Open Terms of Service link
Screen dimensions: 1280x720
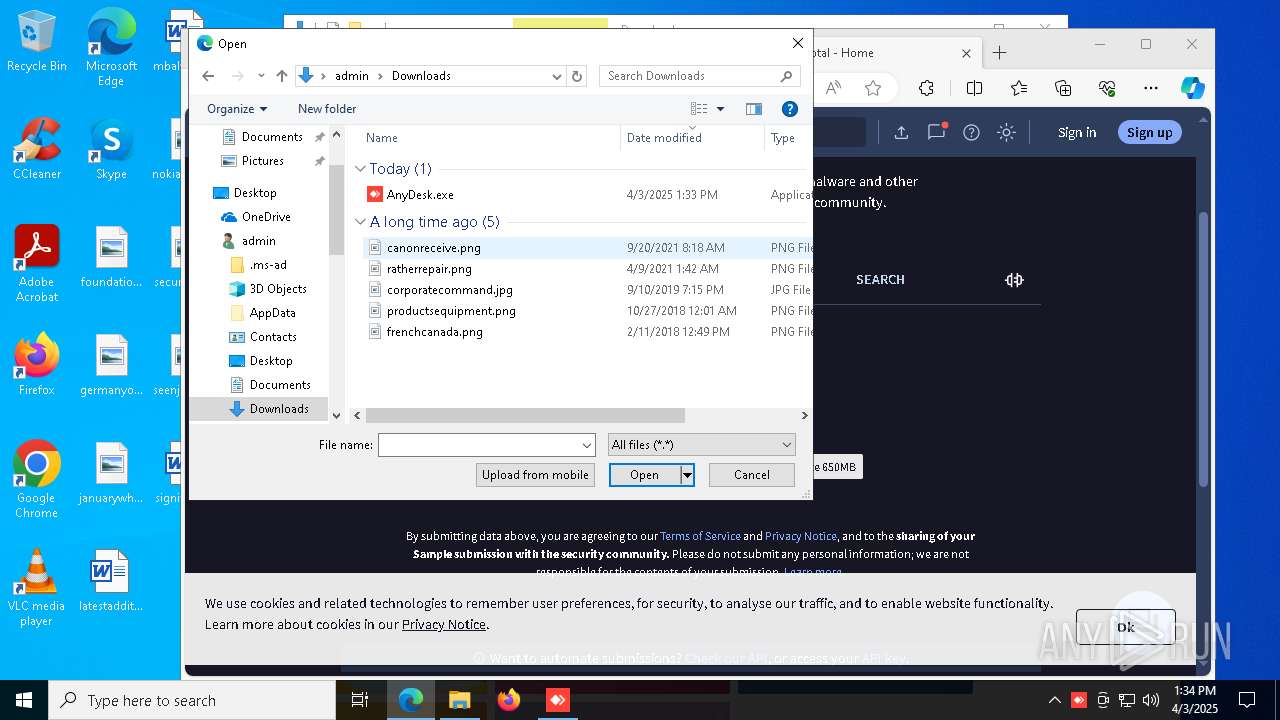700,536
